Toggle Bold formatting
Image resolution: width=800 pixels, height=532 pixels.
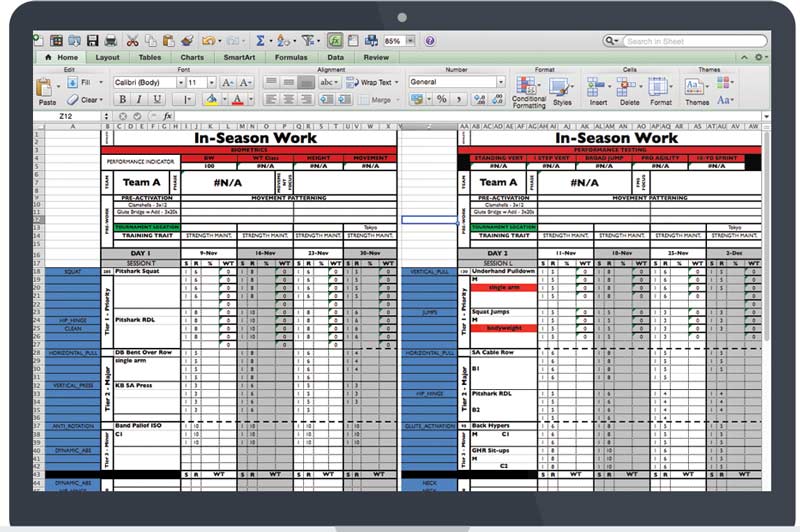click(122, 99)
